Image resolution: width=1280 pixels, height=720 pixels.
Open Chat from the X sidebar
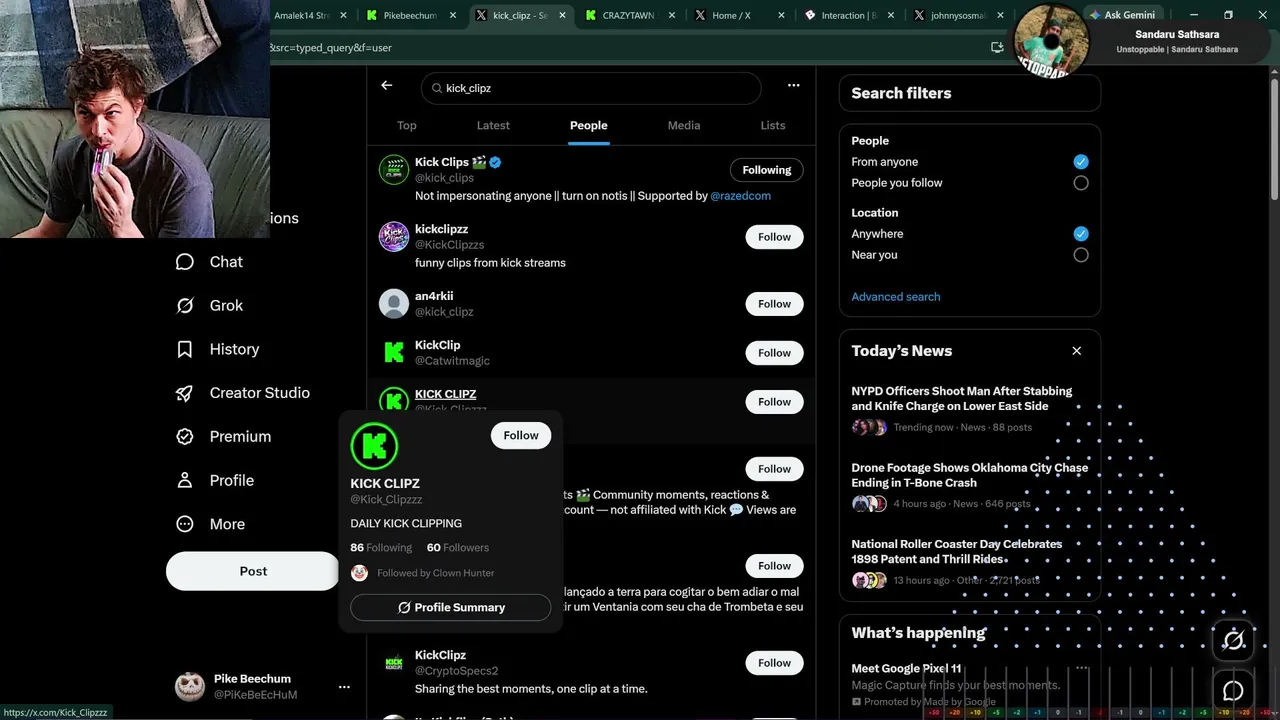(209, 262)
